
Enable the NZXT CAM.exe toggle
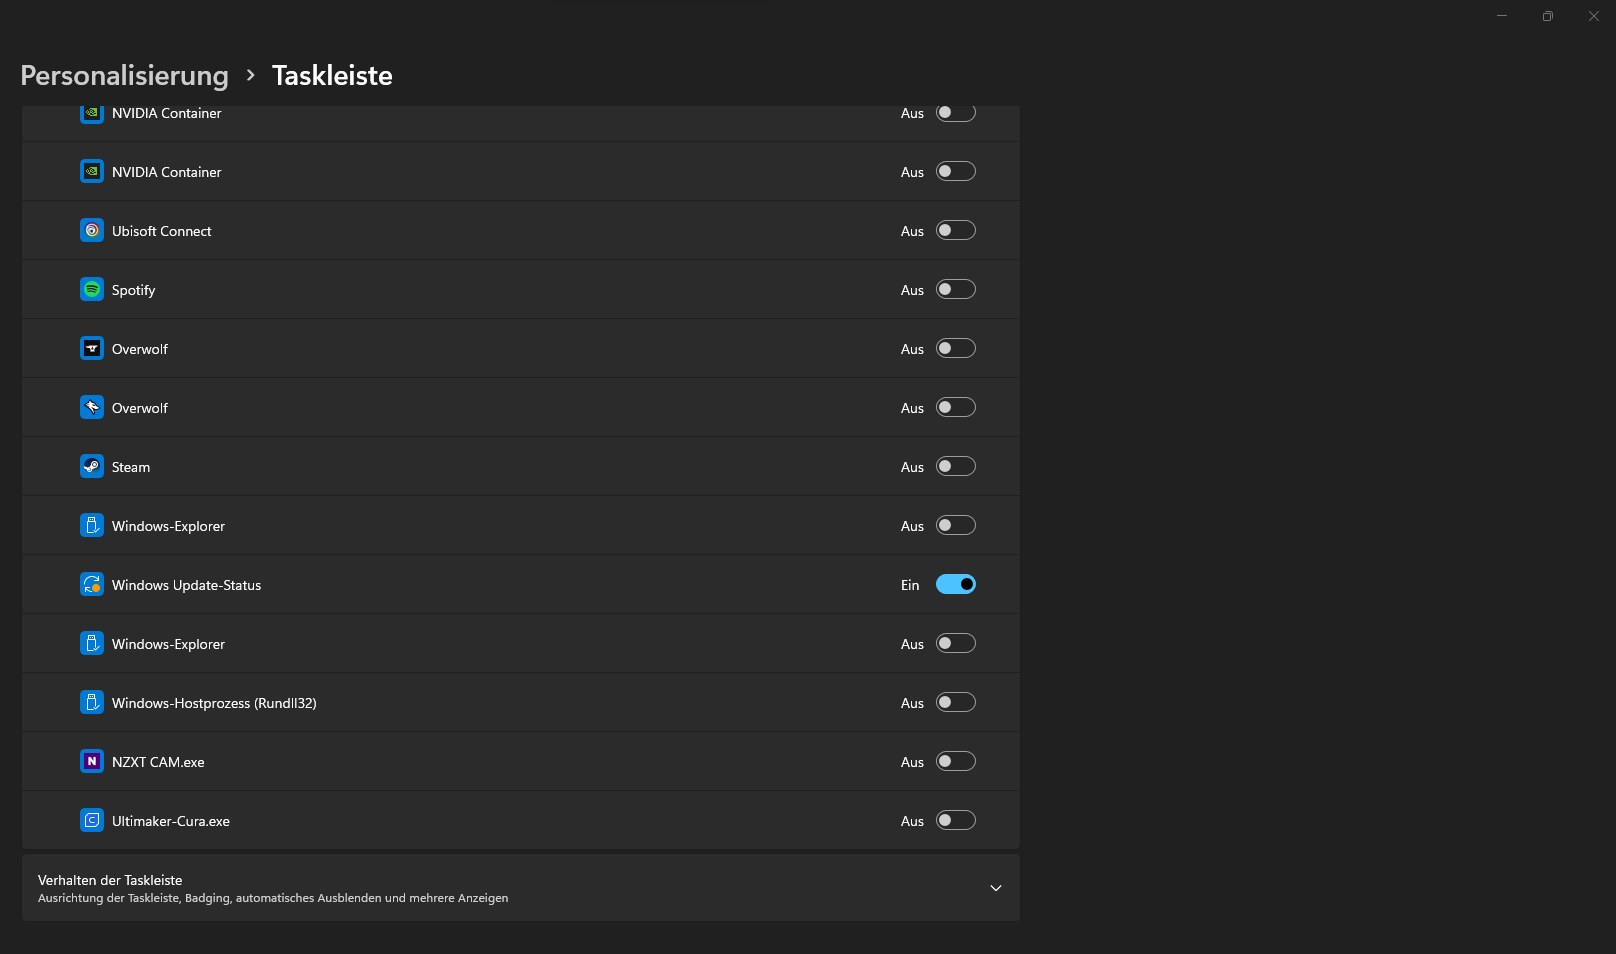point(955,761)
